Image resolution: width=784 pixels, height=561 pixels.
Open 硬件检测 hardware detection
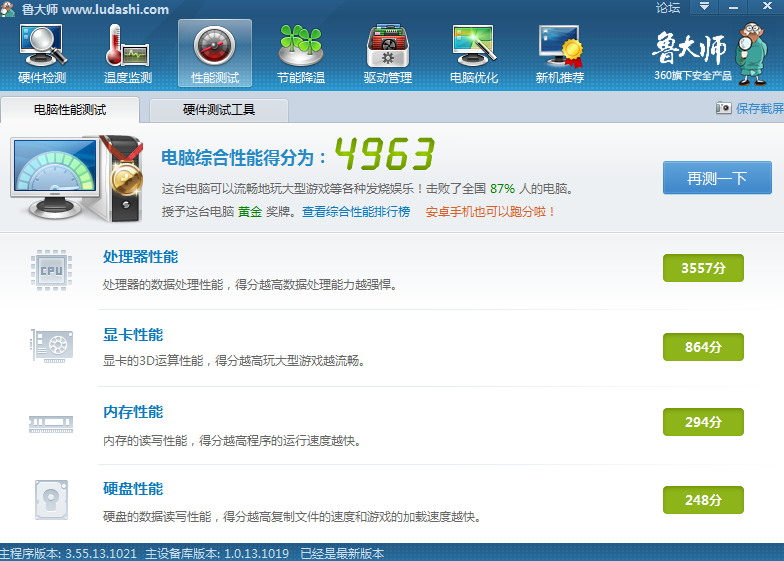pyautogui.click(x=42, y=54)
